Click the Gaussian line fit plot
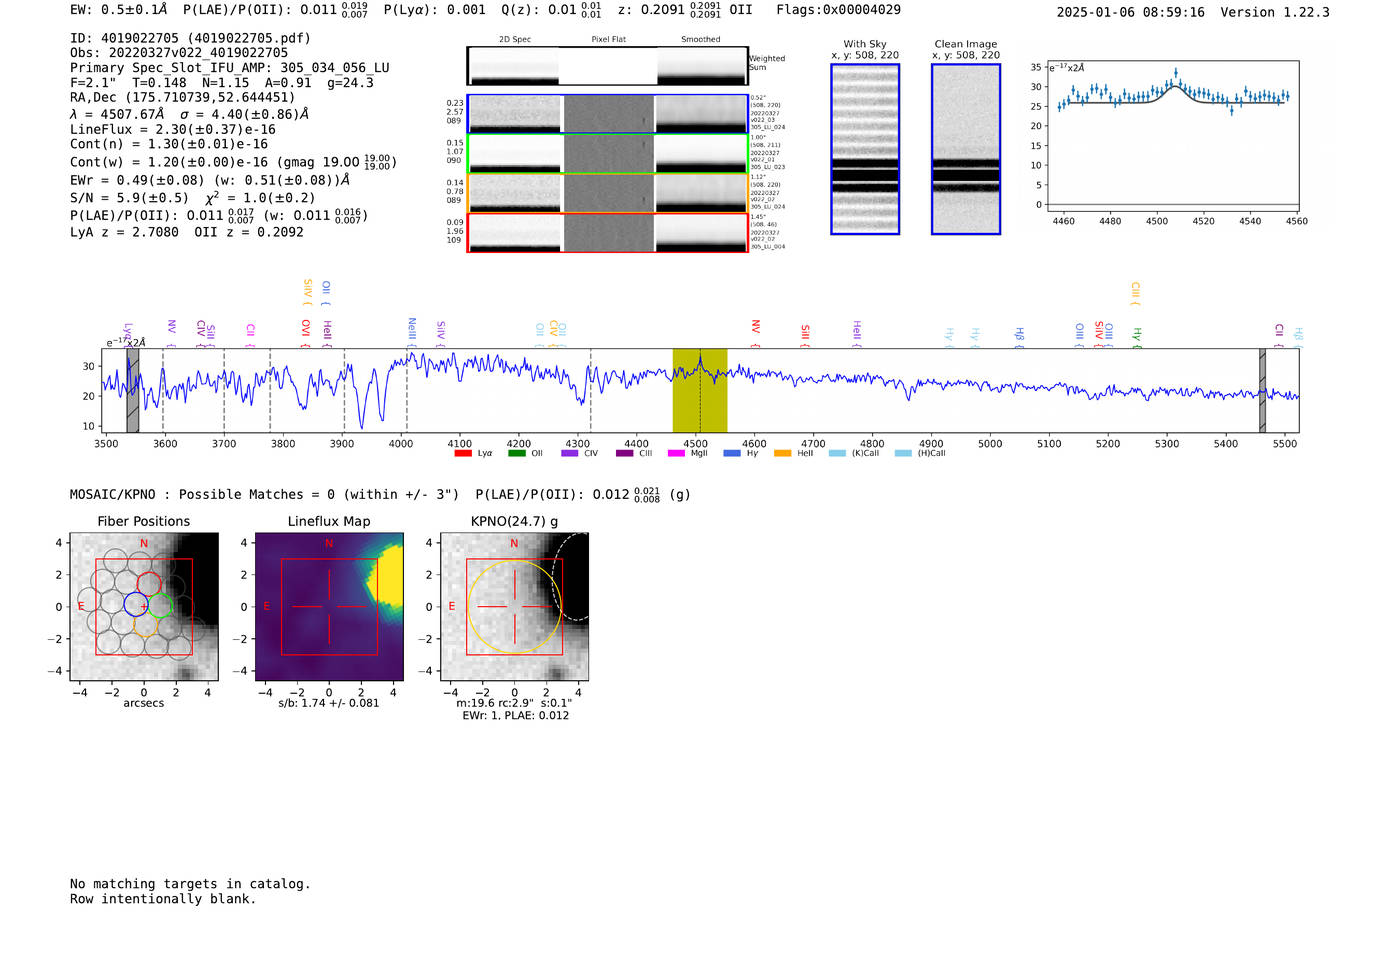 [1173, 136]
